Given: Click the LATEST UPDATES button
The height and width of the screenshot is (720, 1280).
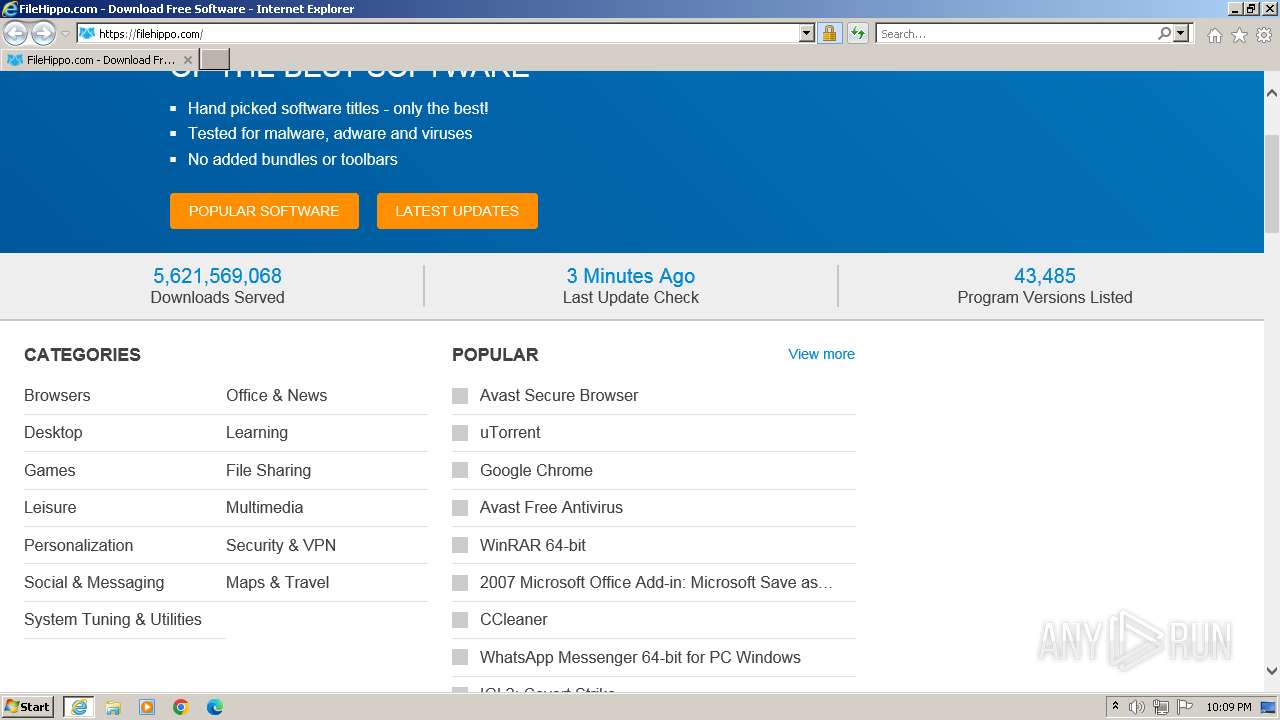Looking at the screenshot, I should (457, 211).
